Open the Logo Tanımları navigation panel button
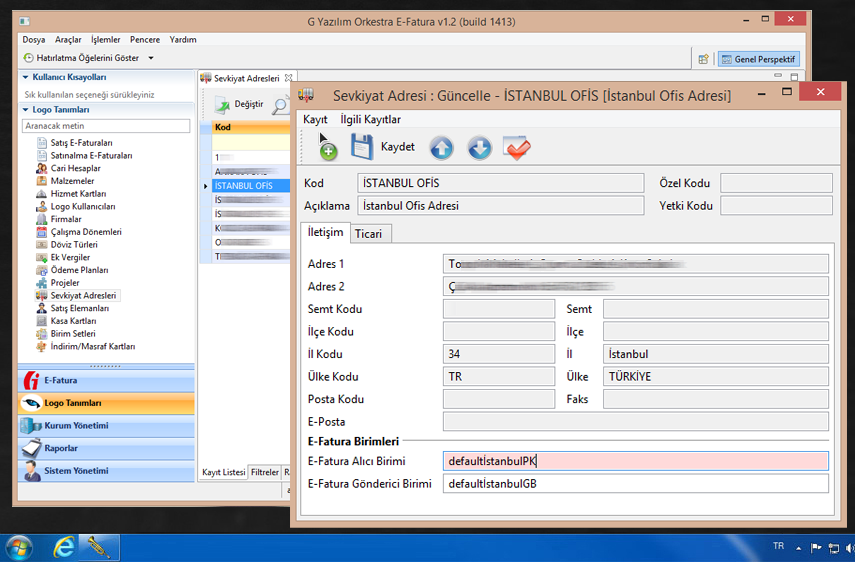Image resolution: width=855 pixels, height=562 pixels. (106, 403)
